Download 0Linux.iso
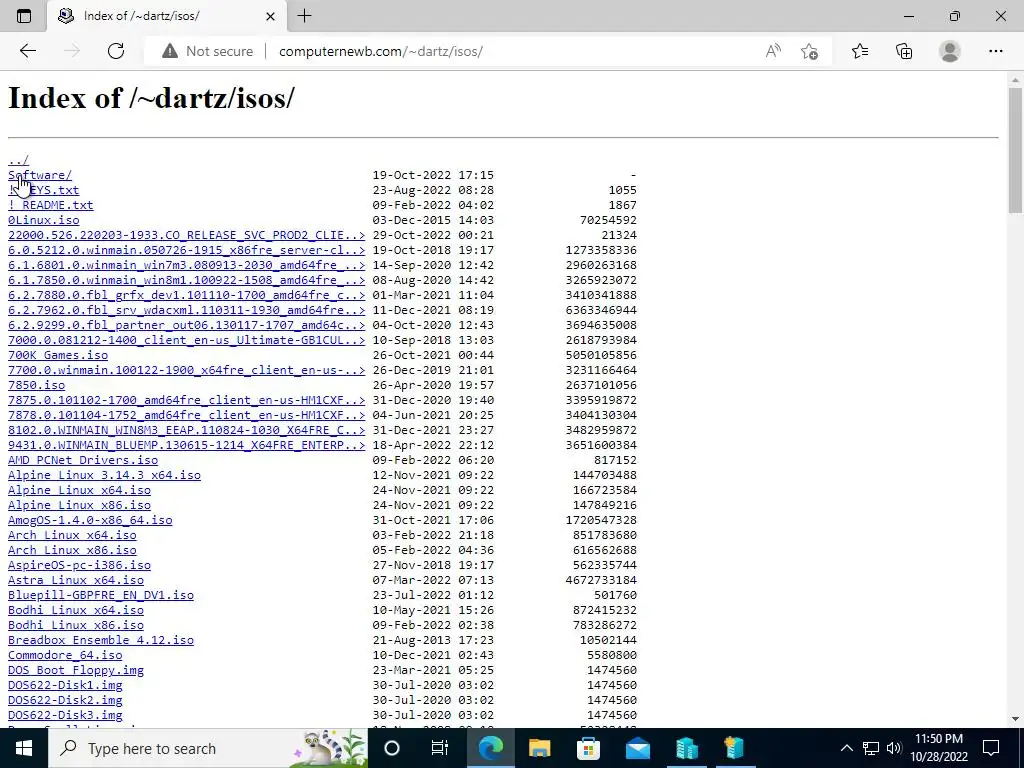This screenshot has height=768, width=1024. [x=44, y=220]
